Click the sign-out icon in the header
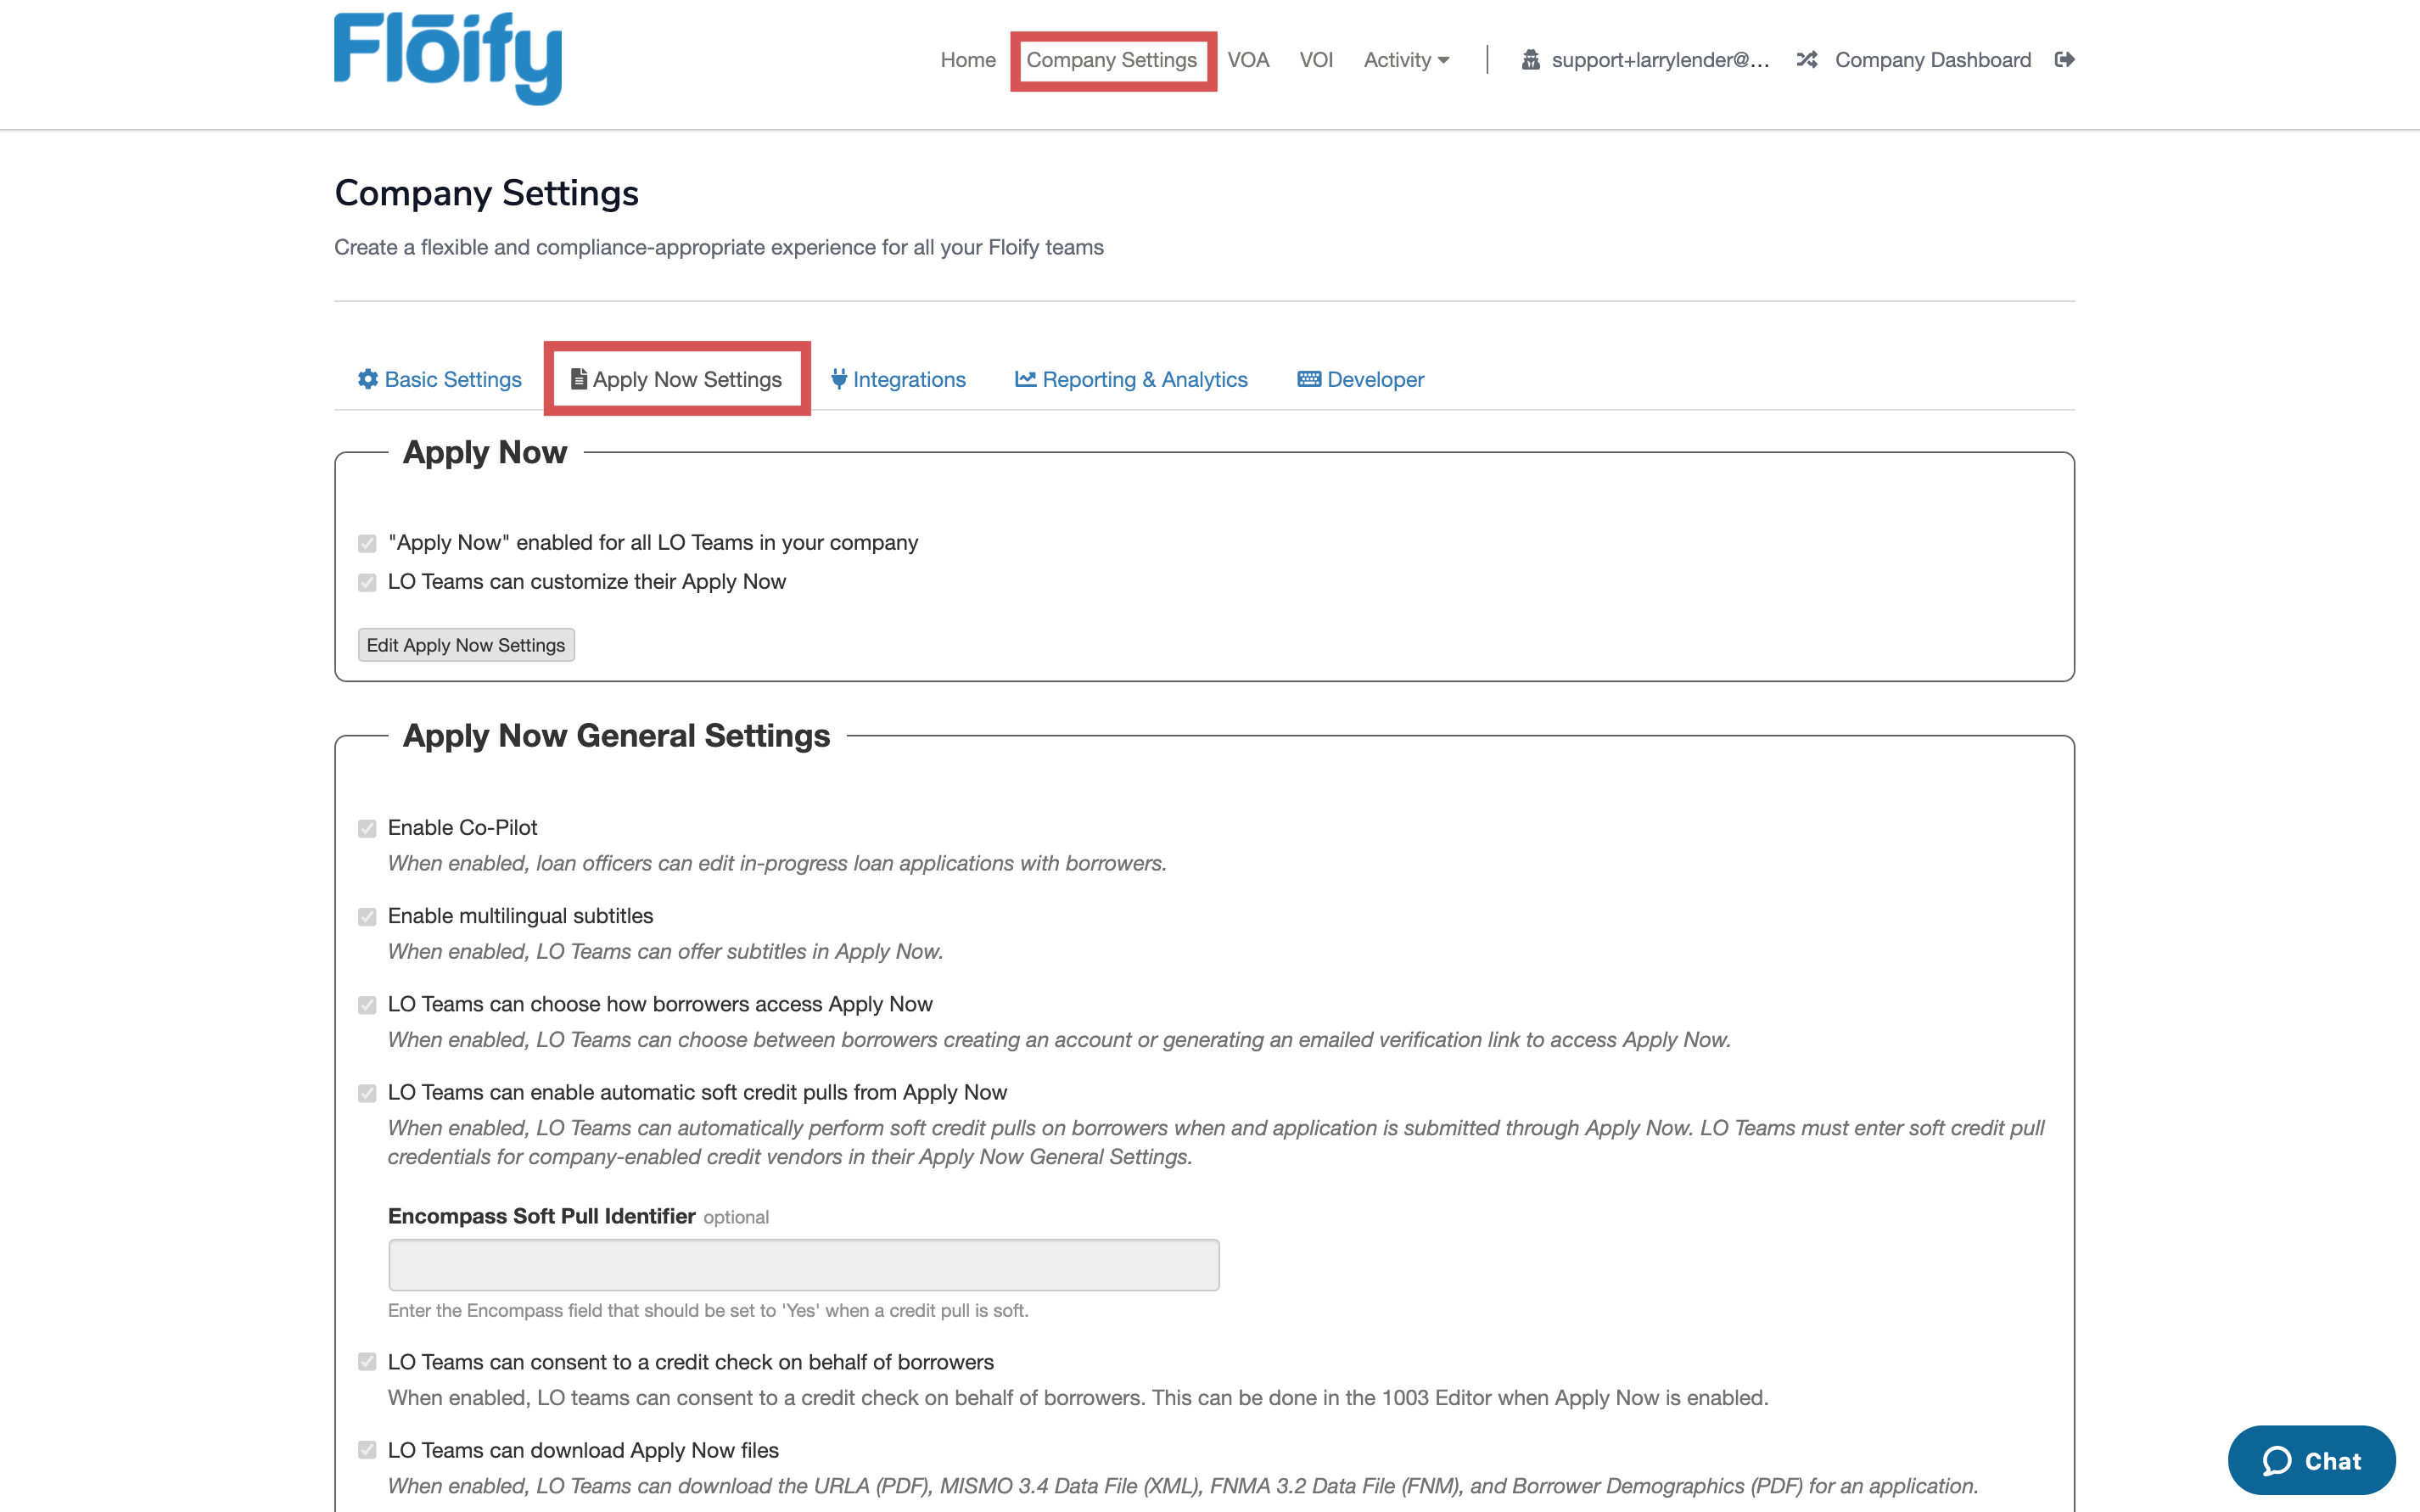The image size is (2420, 1512). (x=2065, y=60)
